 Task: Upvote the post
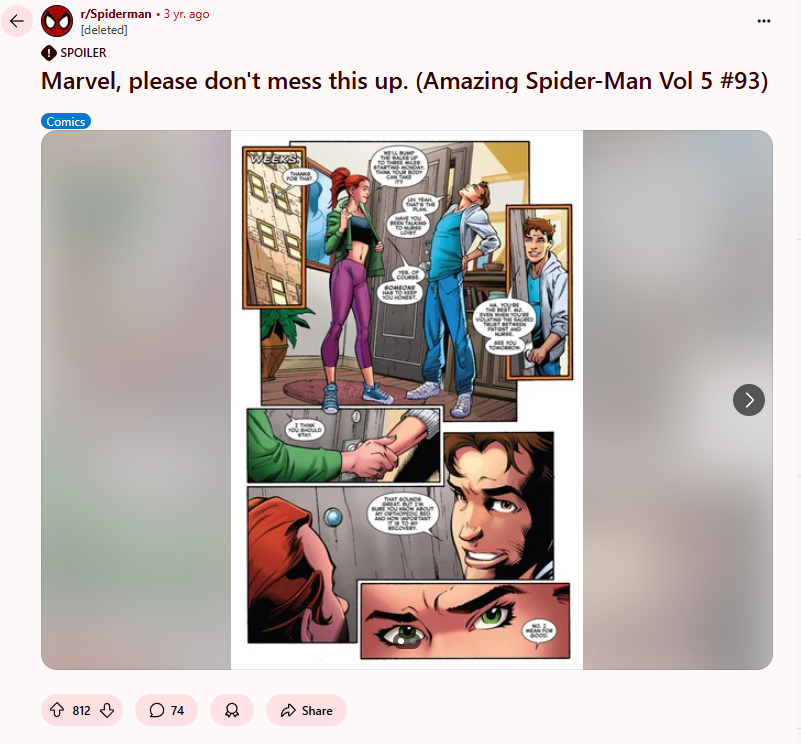coord(57,710)
